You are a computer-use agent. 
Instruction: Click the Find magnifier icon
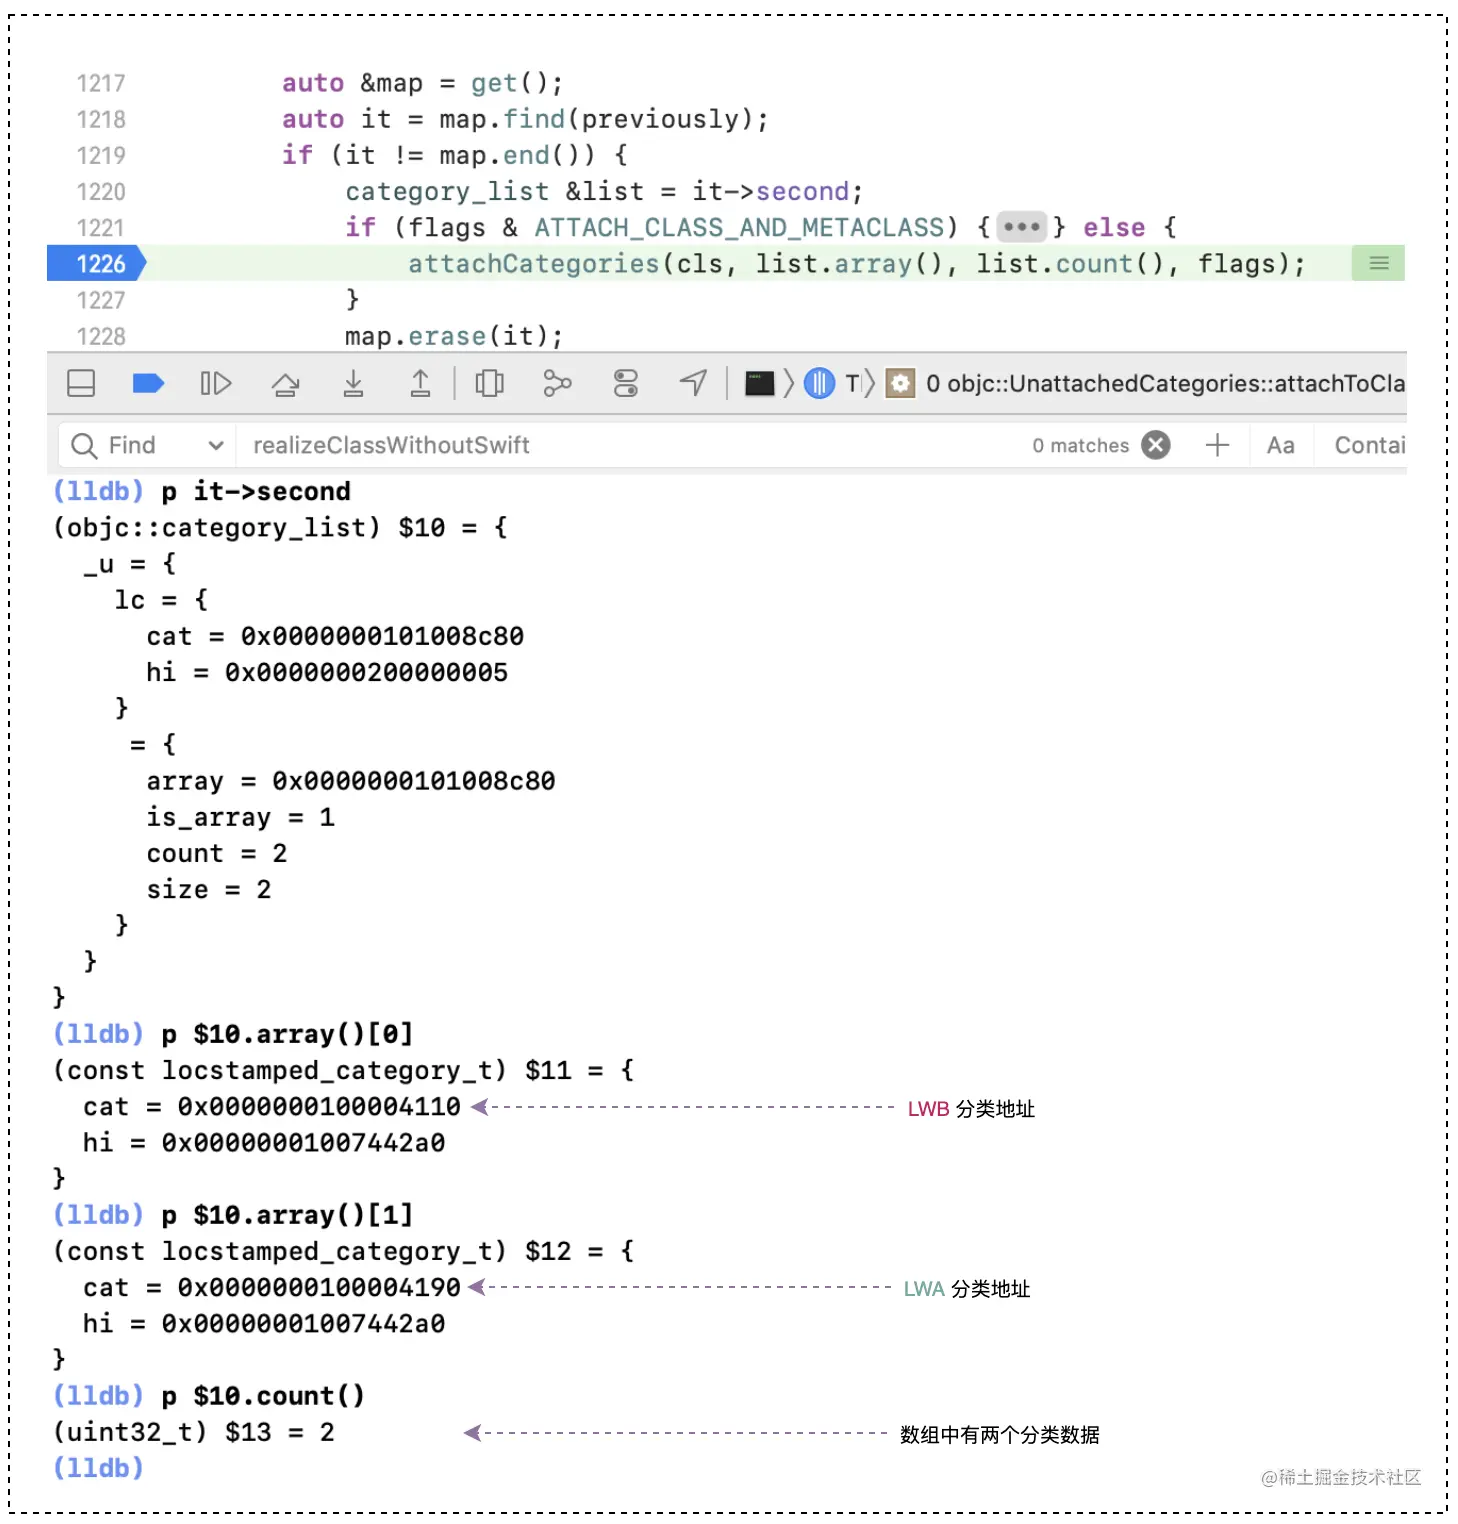84,446
